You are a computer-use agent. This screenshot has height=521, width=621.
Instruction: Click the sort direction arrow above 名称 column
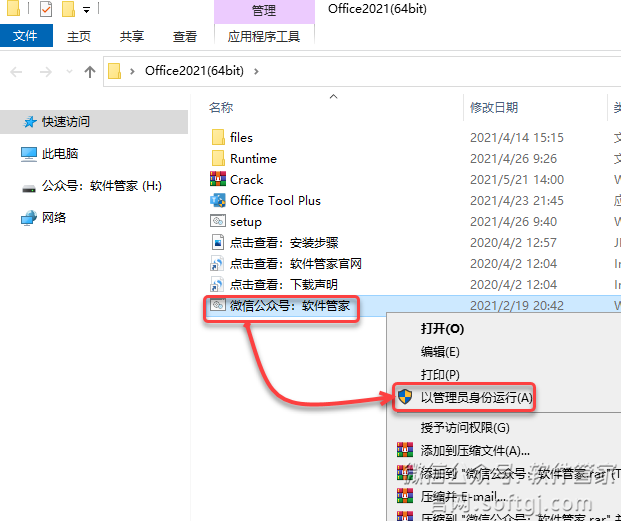click(x=333, y=97)
